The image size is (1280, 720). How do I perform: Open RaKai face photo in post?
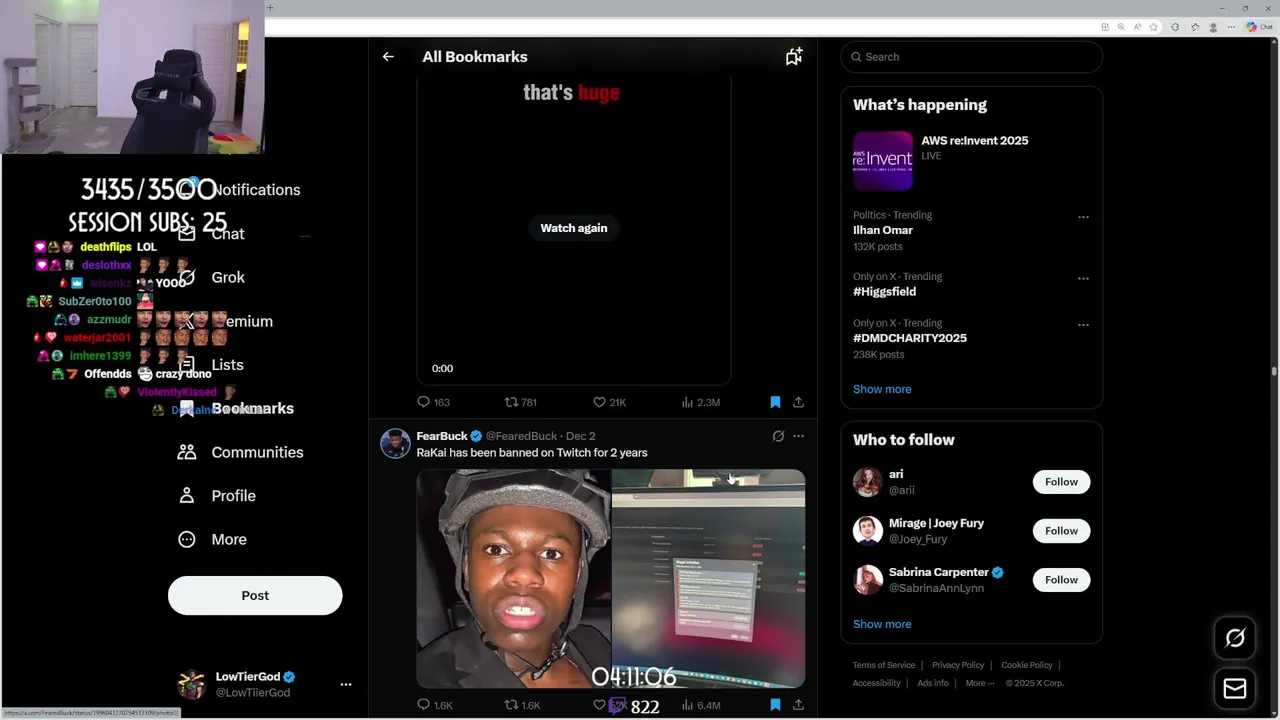click(x=513, y=579)
